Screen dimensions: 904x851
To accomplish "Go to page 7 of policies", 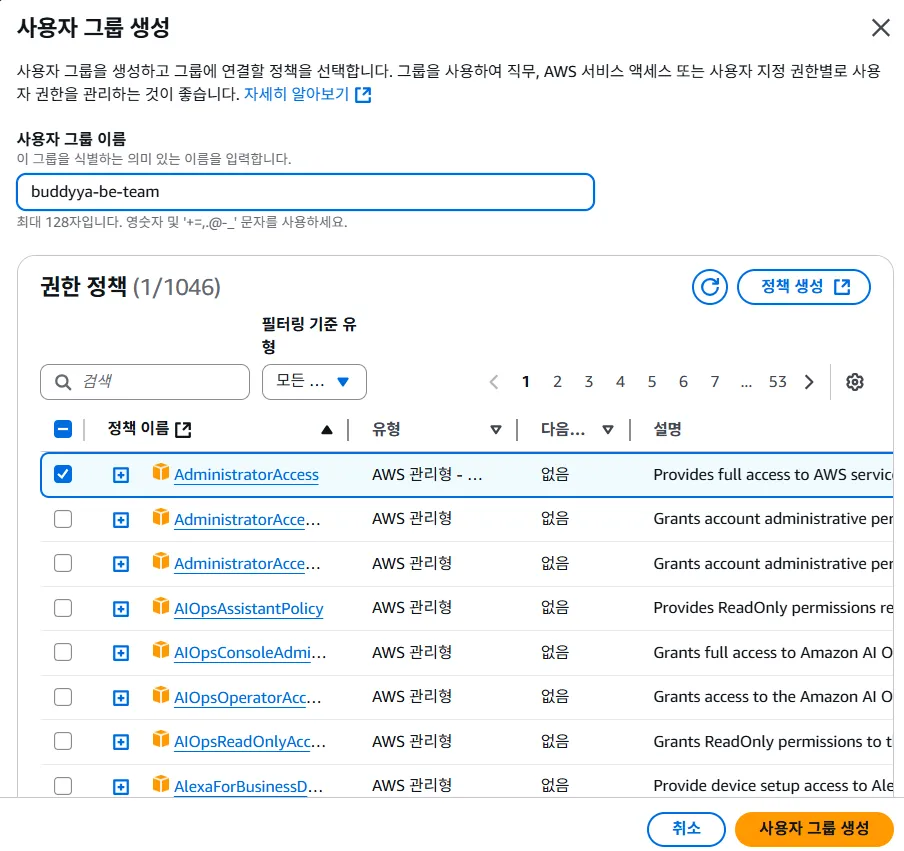I will [x=715, y=382].
